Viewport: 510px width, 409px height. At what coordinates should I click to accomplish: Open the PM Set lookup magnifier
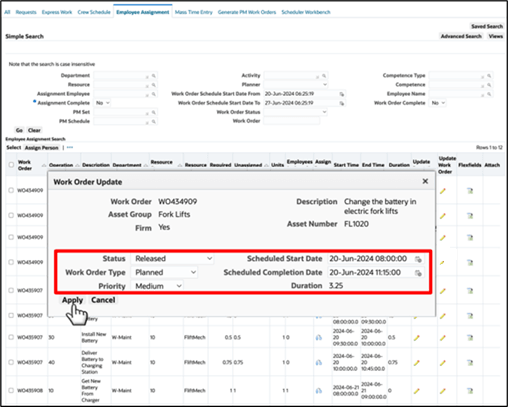pos(154,113)
